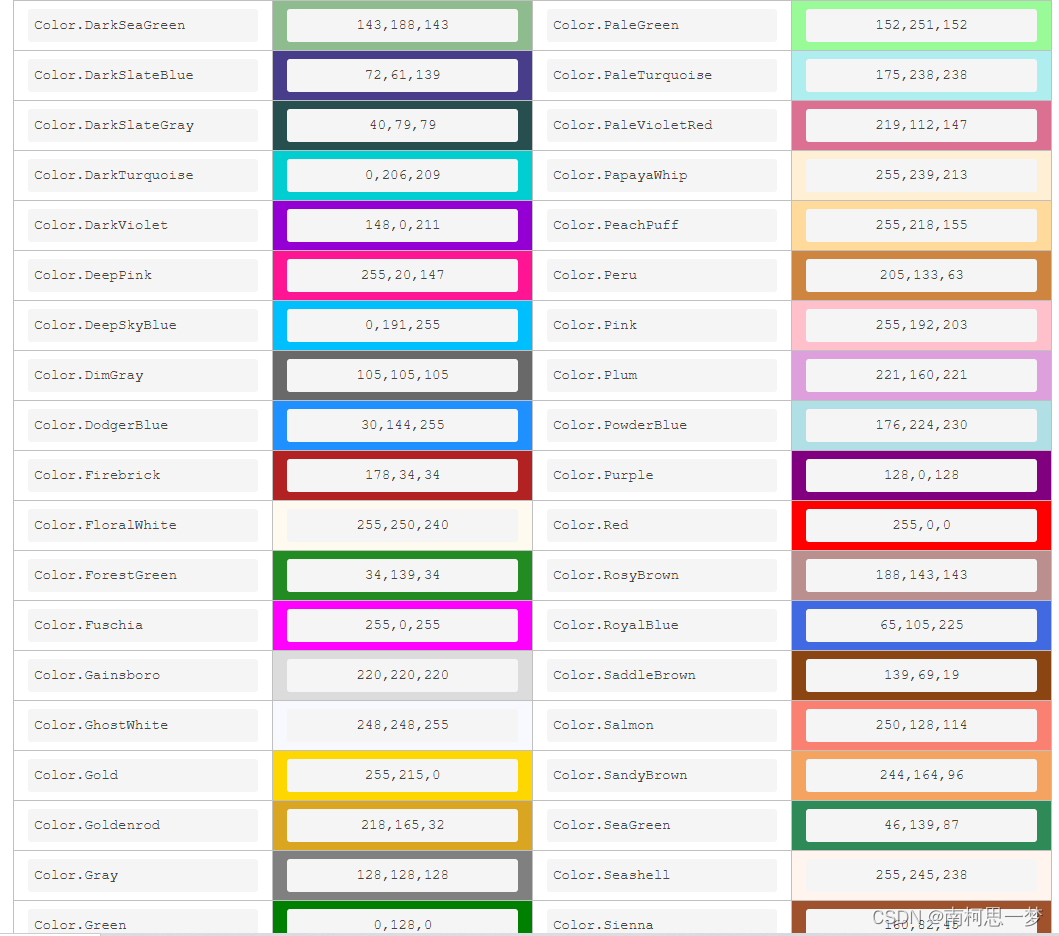The image size is (1059, 936).
Task: Click the 175,238,238 color swatch
Action: tap(921, 75)
